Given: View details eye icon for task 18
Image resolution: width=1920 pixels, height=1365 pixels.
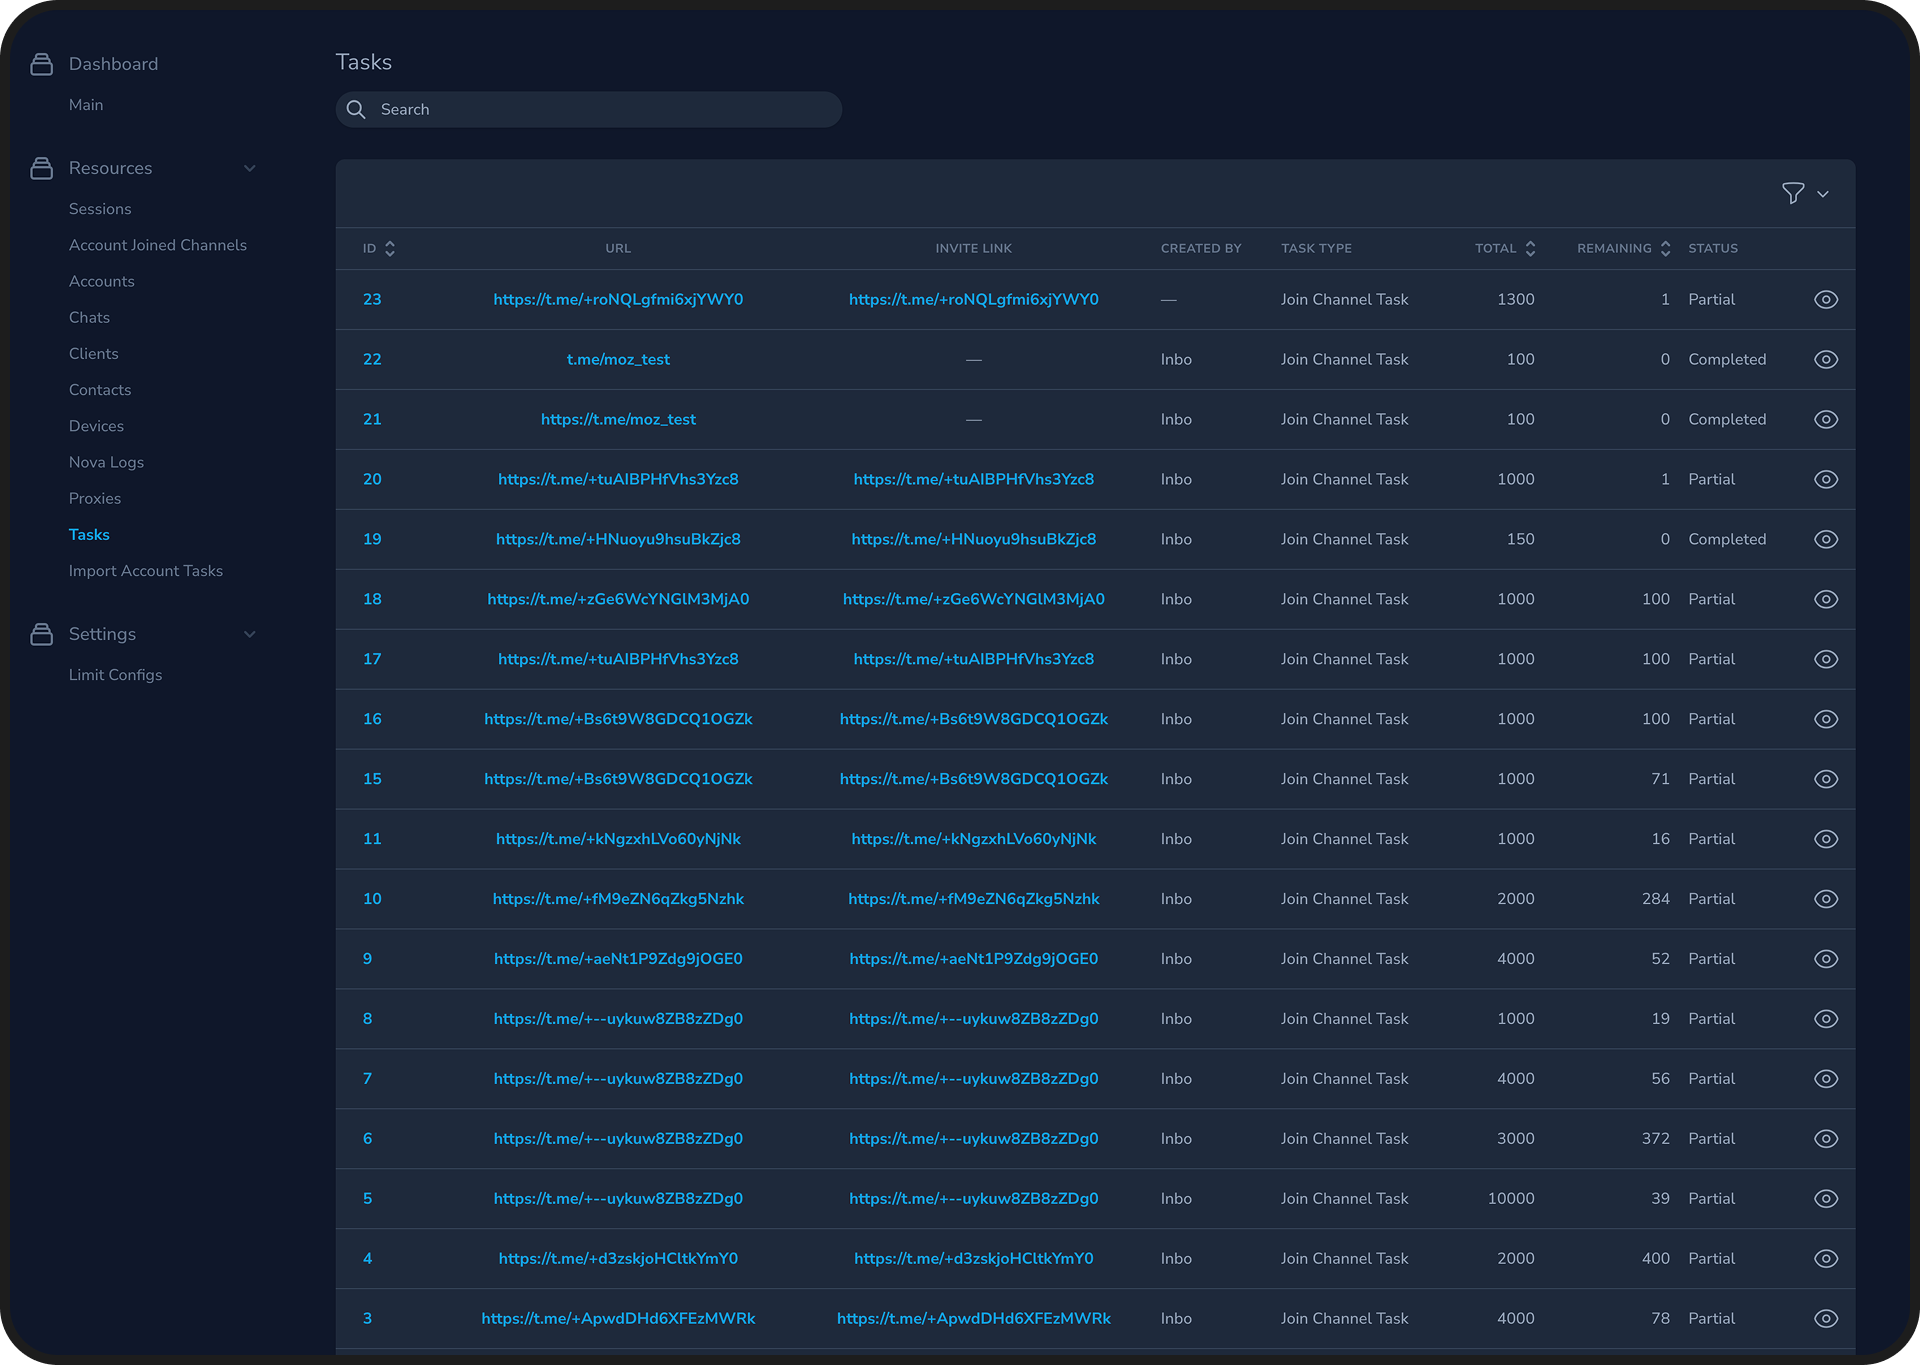Looking at the screenshot, I should [1826, 600].
